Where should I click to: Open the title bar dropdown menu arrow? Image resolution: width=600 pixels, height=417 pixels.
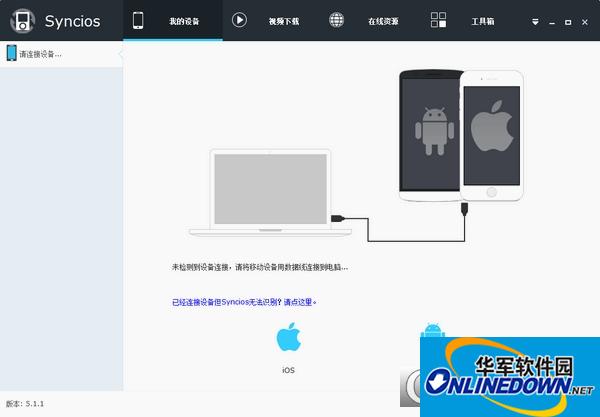pos(535,22)
